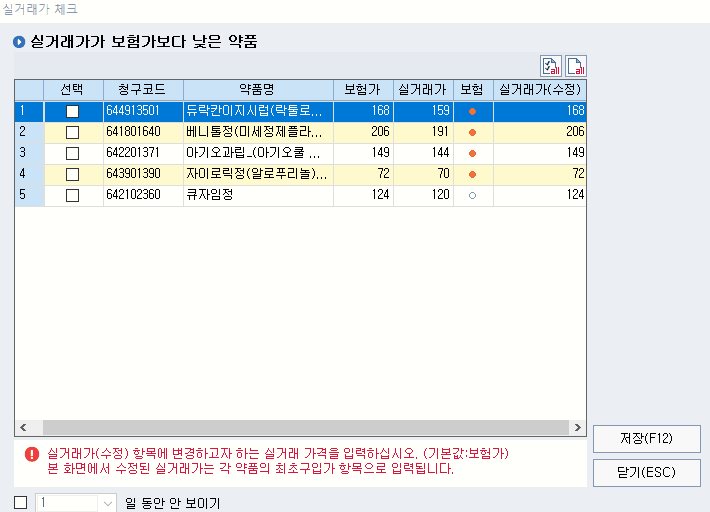Check the 선택 box for 듀락칸이지시럽 row
Image resolution: width=710 pixels, height=512 pixels.
pyautogui.click(x=72, y=111)
